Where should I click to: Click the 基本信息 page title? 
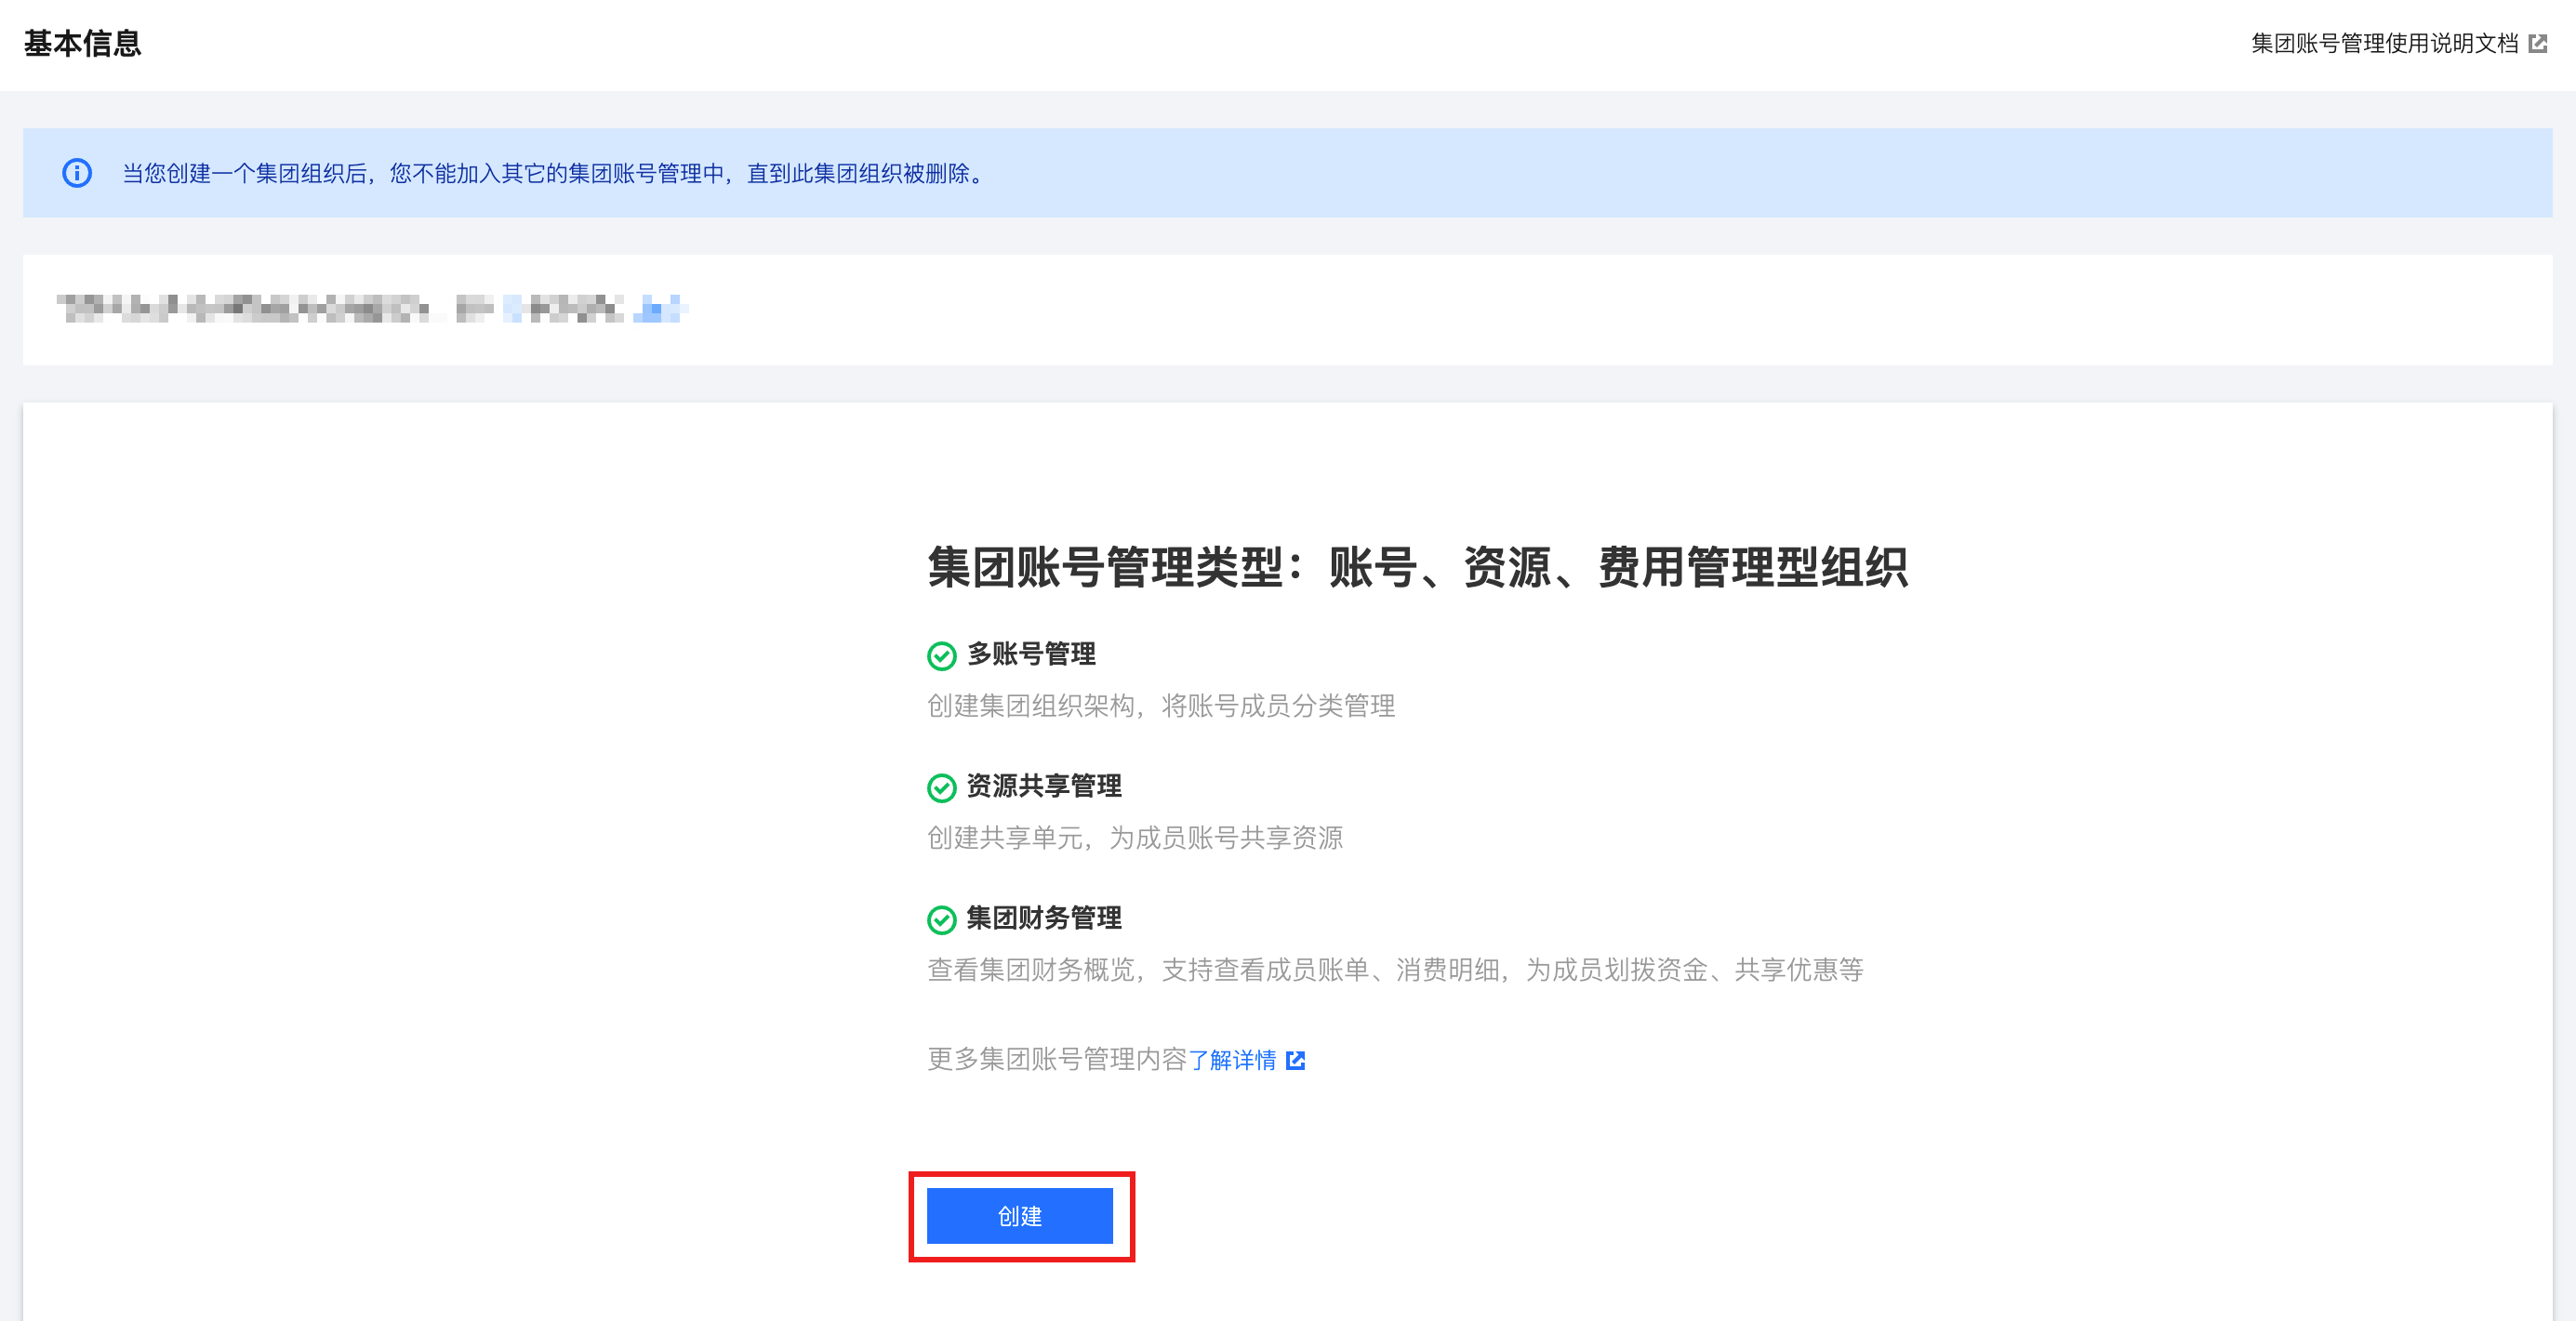click(x=82, y=43)
